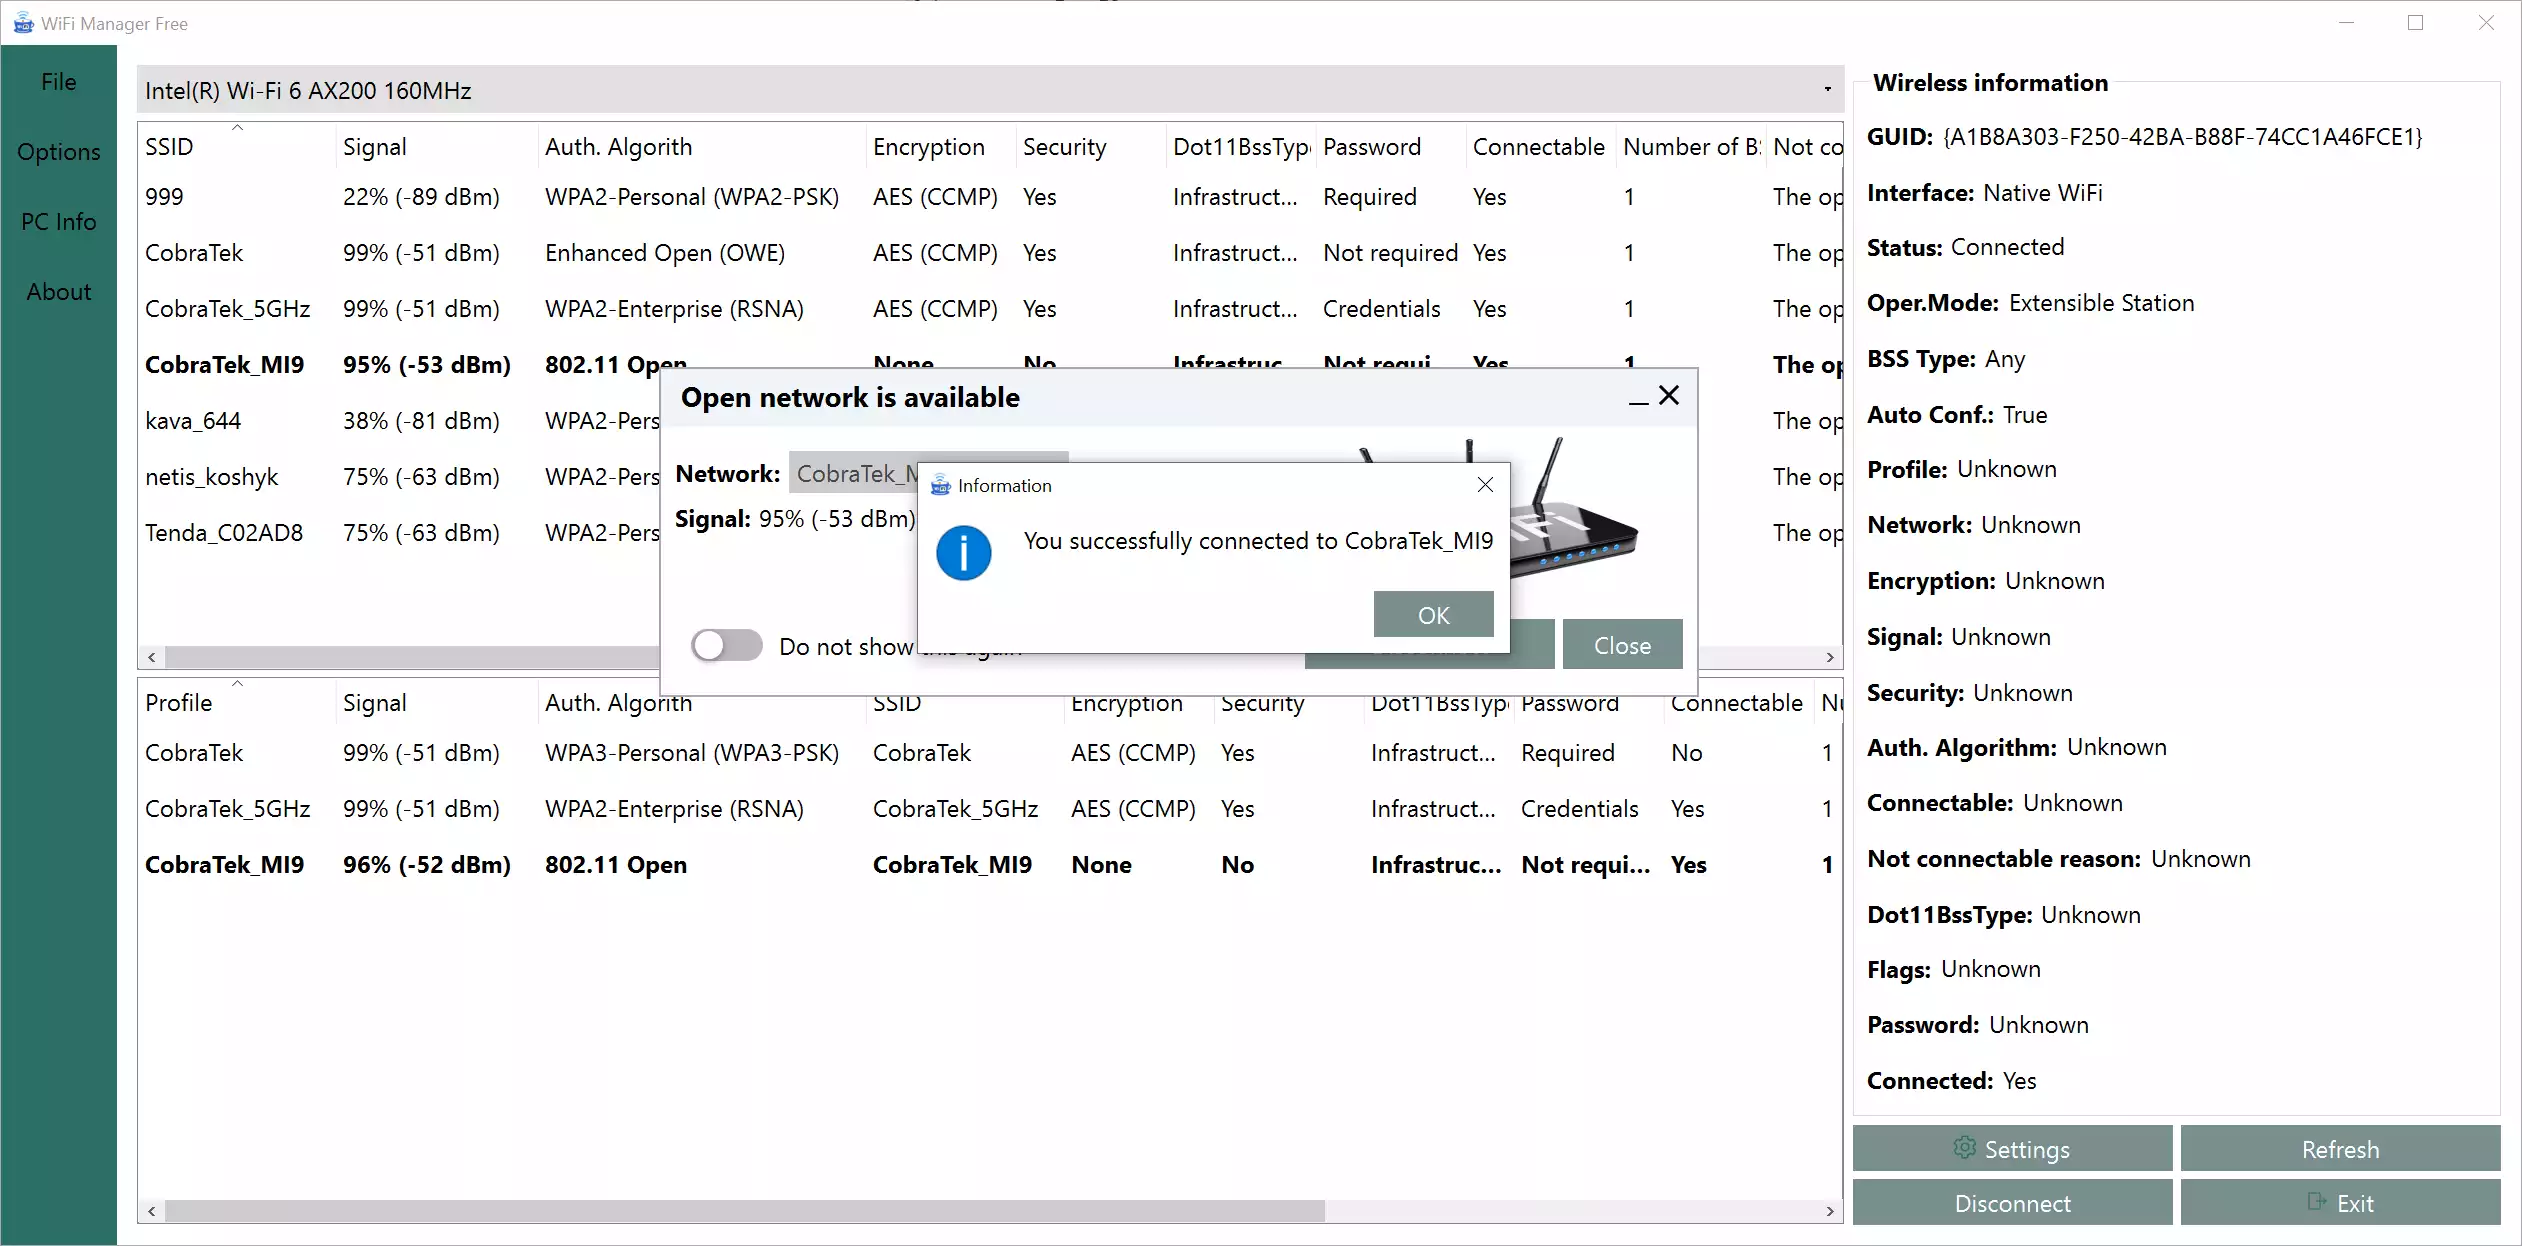
Task: Select the CobraTek_5GHz profile row
Action: [x=990, y=809]
